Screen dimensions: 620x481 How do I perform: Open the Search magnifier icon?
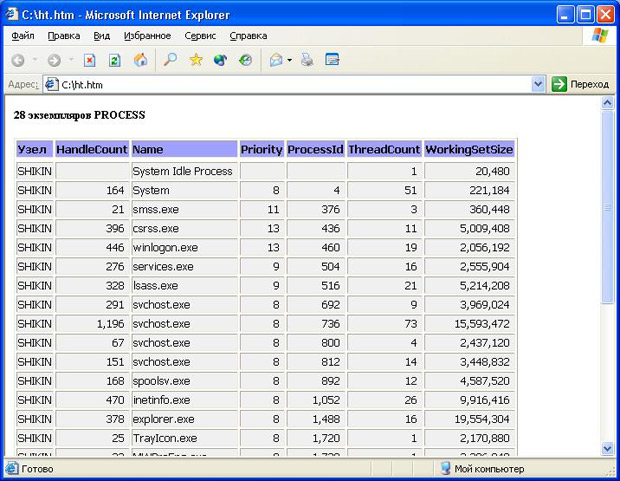(170, 60)
